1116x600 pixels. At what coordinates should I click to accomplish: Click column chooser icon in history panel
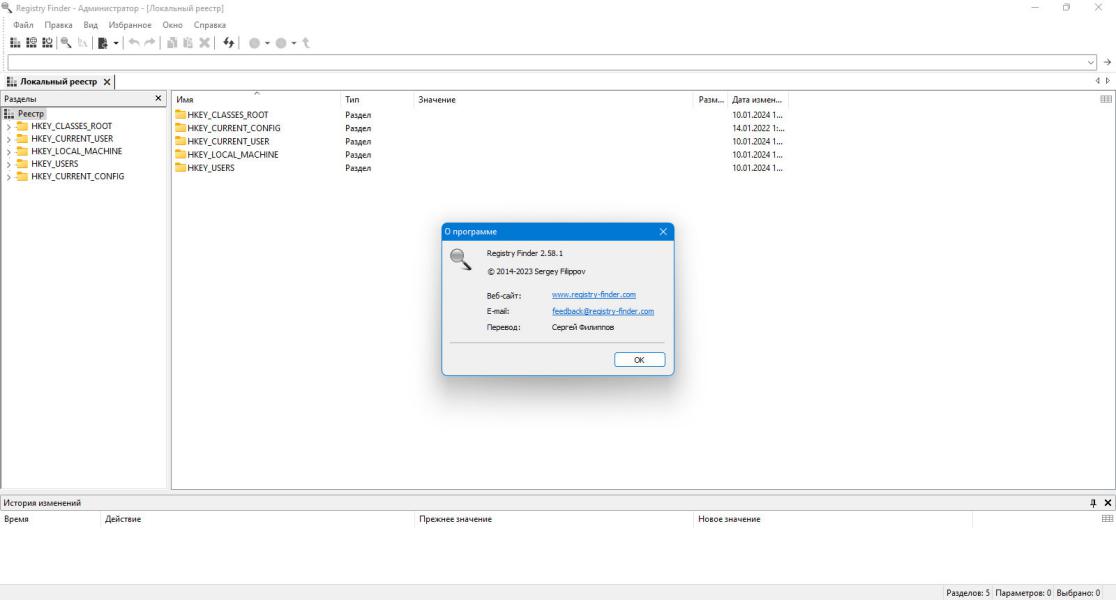click(x=1107, y=519)
